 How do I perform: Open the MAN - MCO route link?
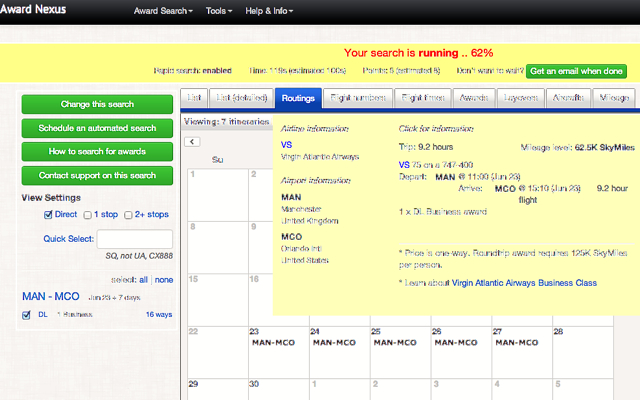tap(51, 296)
